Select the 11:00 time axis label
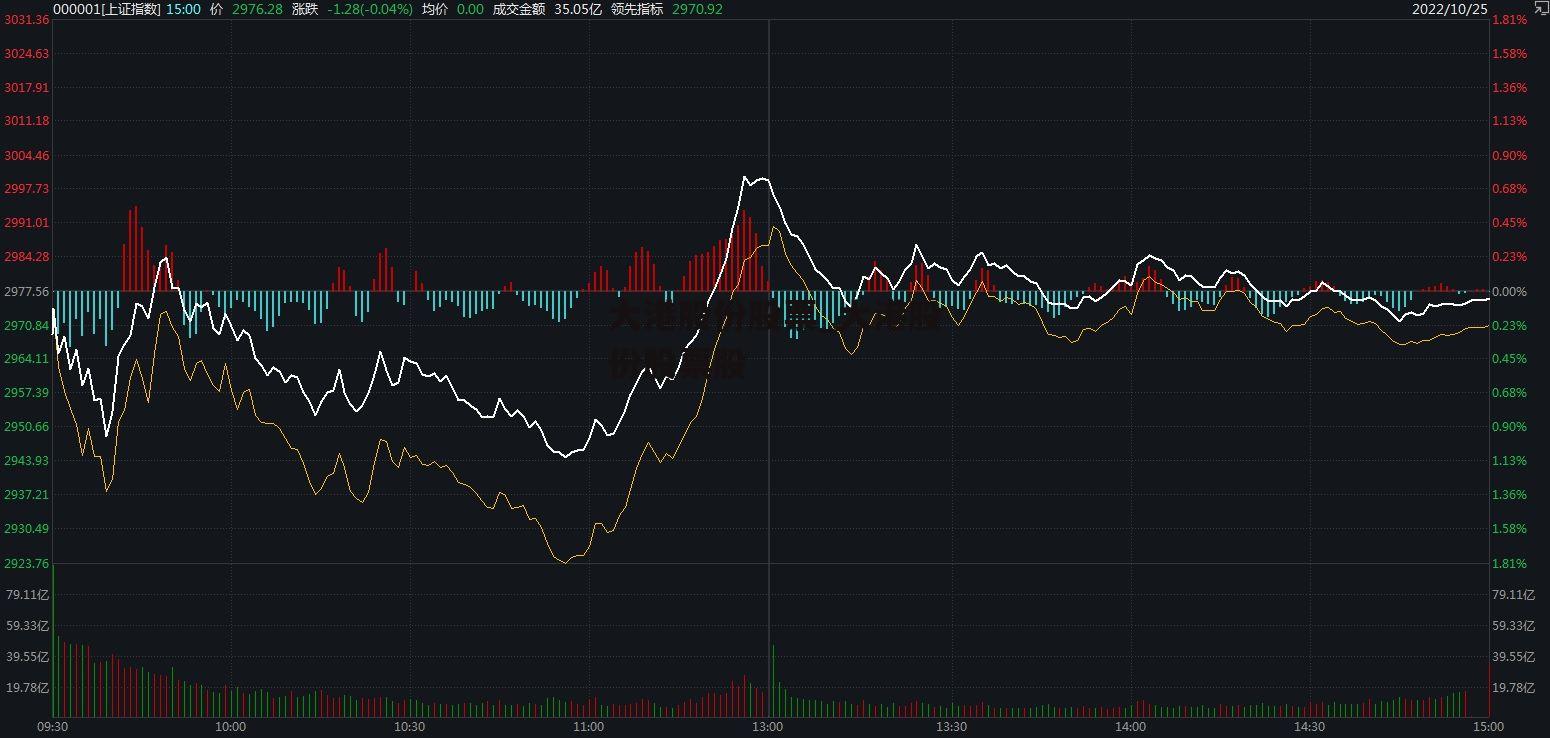 pos(589,727)
